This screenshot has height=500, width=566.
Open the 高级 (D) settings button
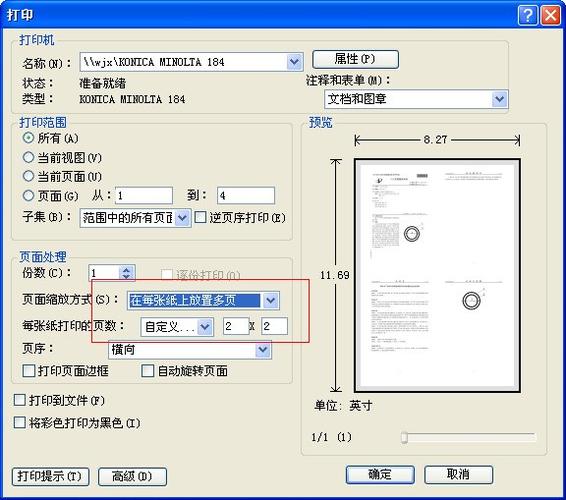coord(132,477)
